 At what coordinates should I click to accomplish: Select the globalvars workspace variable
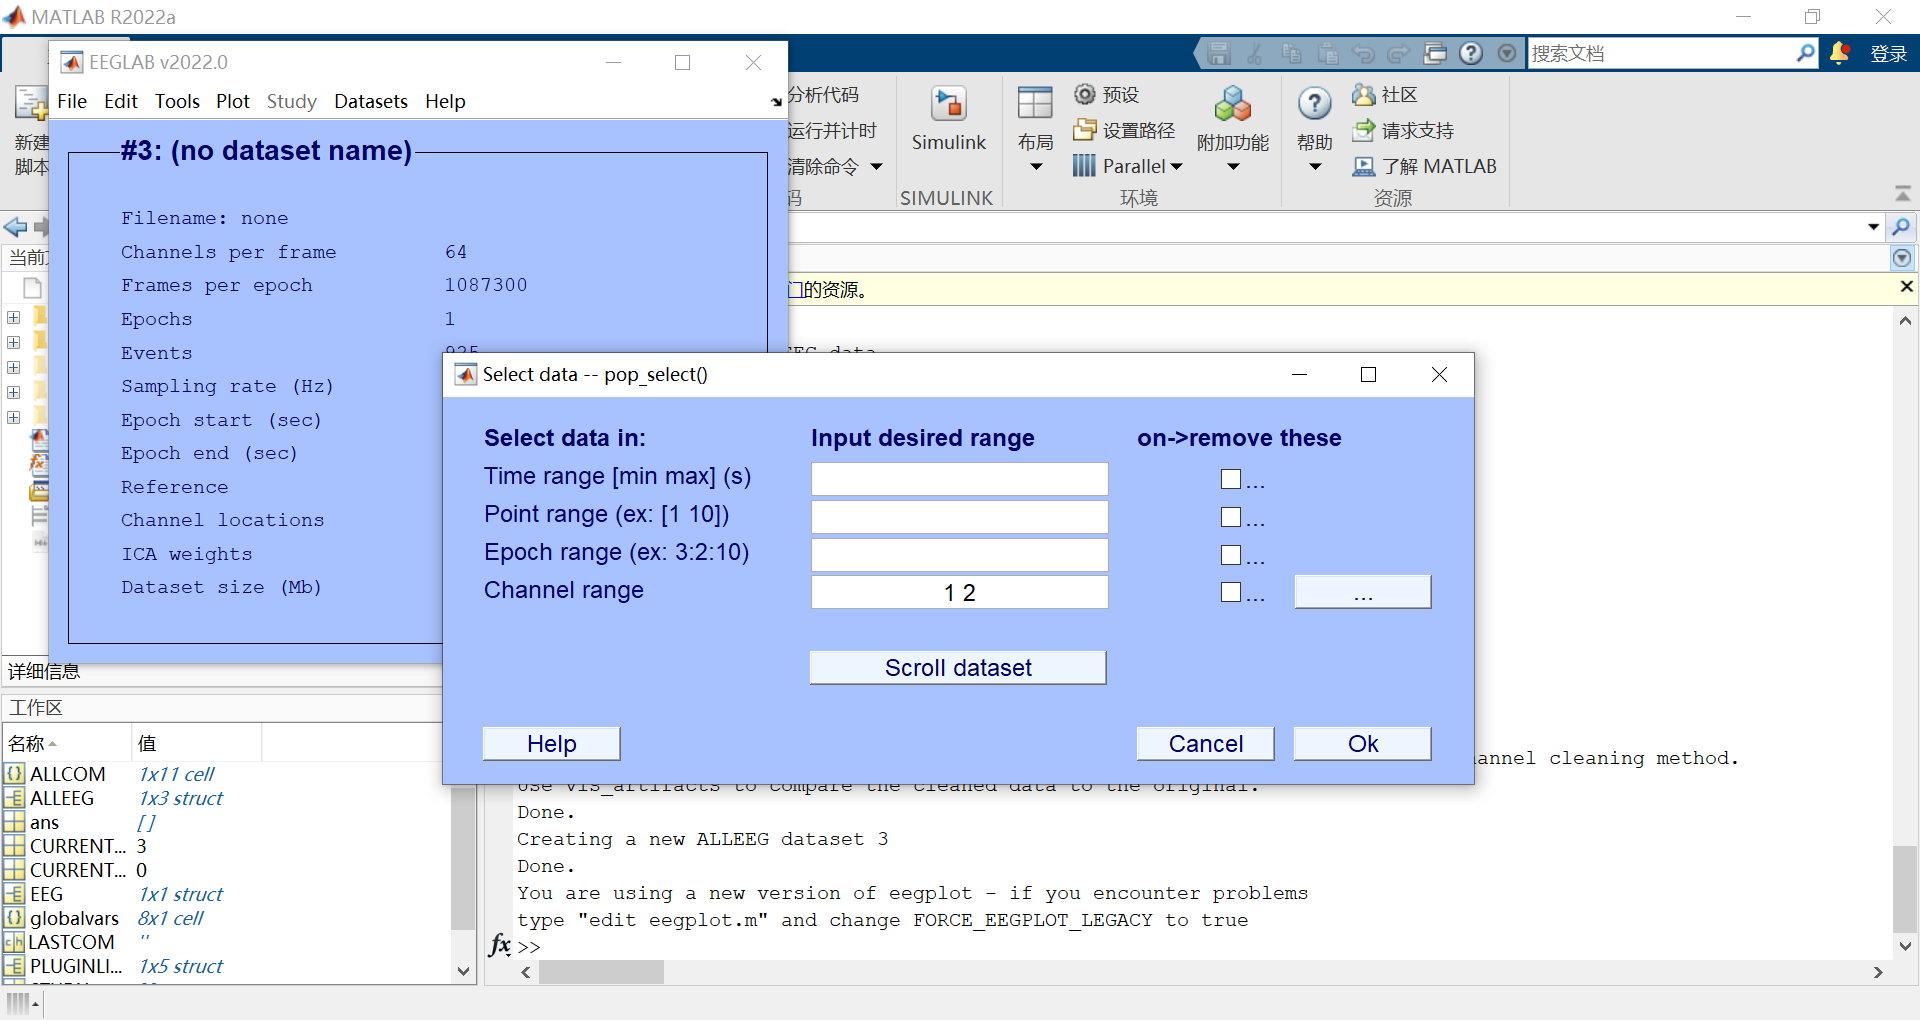tap(74, 918)
